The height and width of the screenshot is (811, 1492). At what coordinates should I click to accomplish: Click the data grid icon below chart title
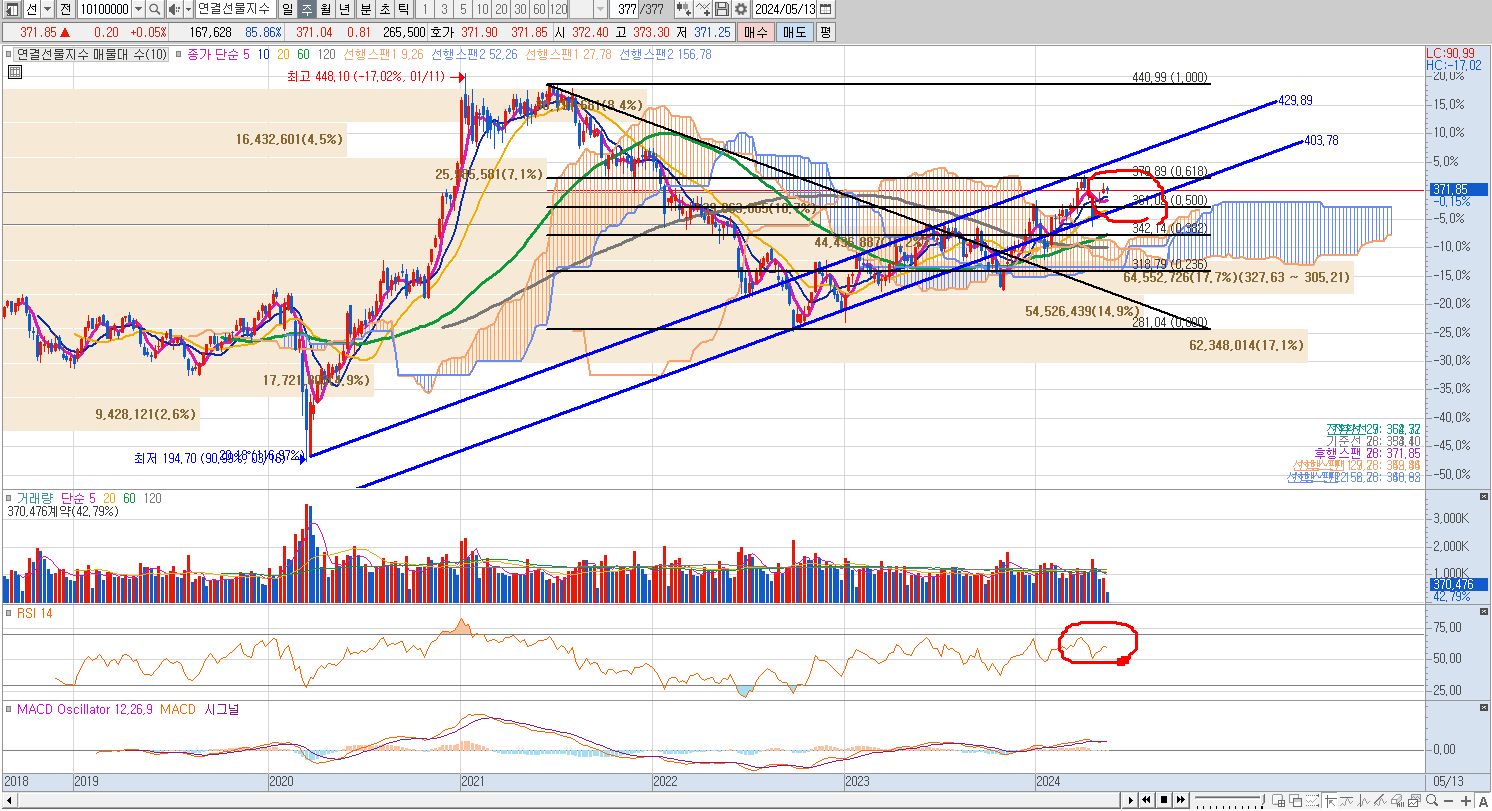point(14,72)
